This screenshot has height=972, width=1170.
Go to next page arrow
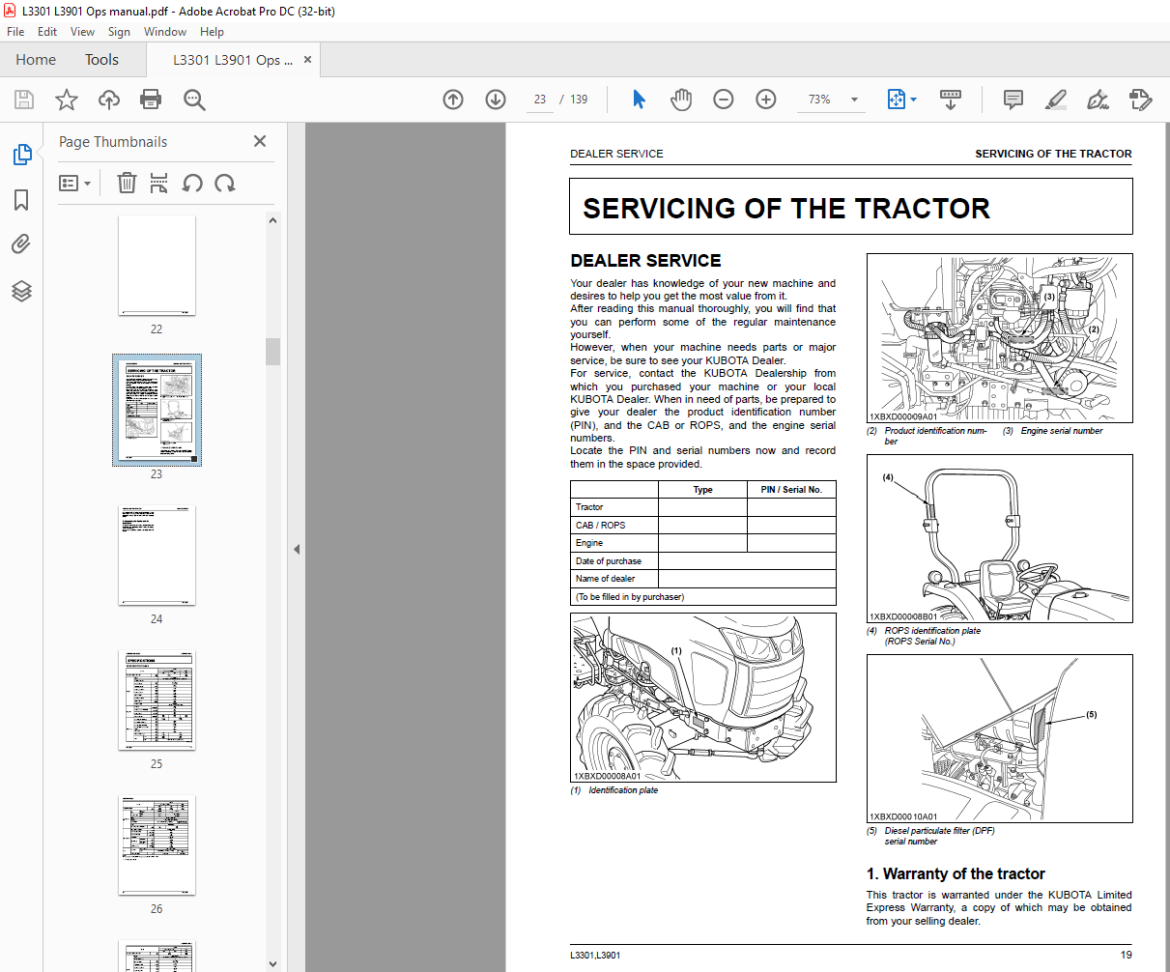[x=495, y=99]
